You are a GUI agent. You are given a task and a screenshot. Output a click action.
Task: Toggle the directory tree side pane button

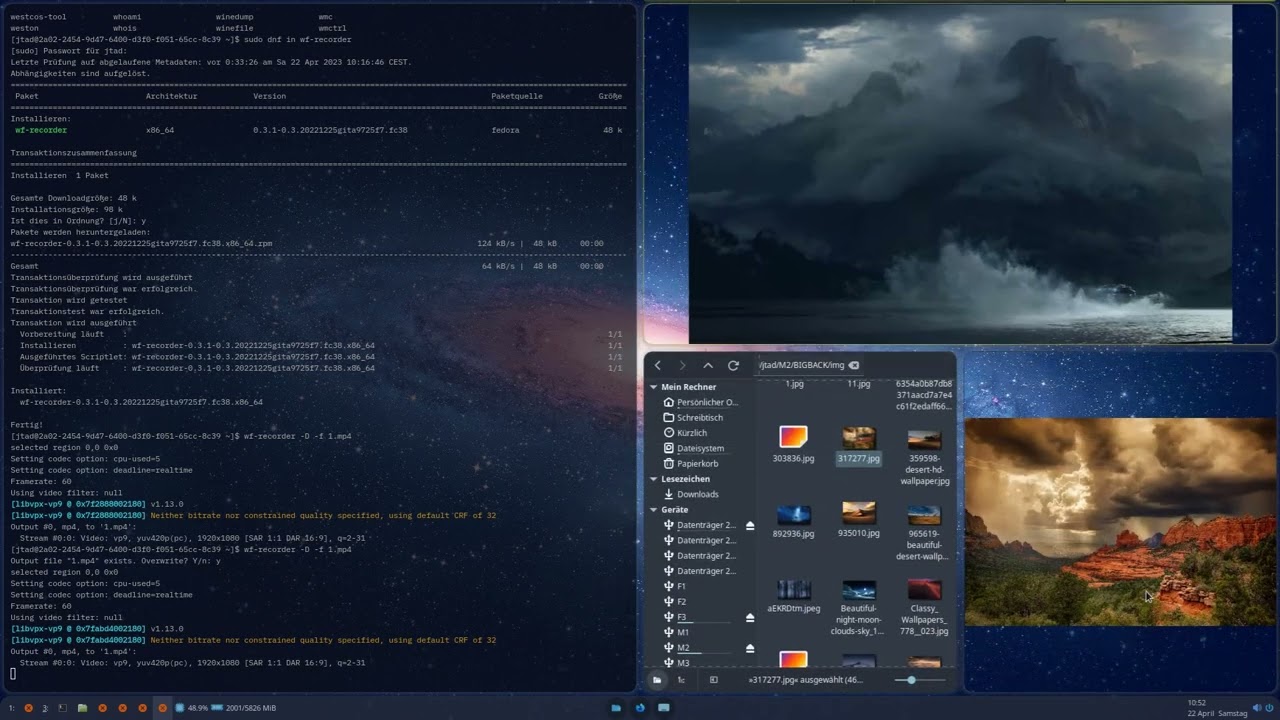[x=682, y=680]
